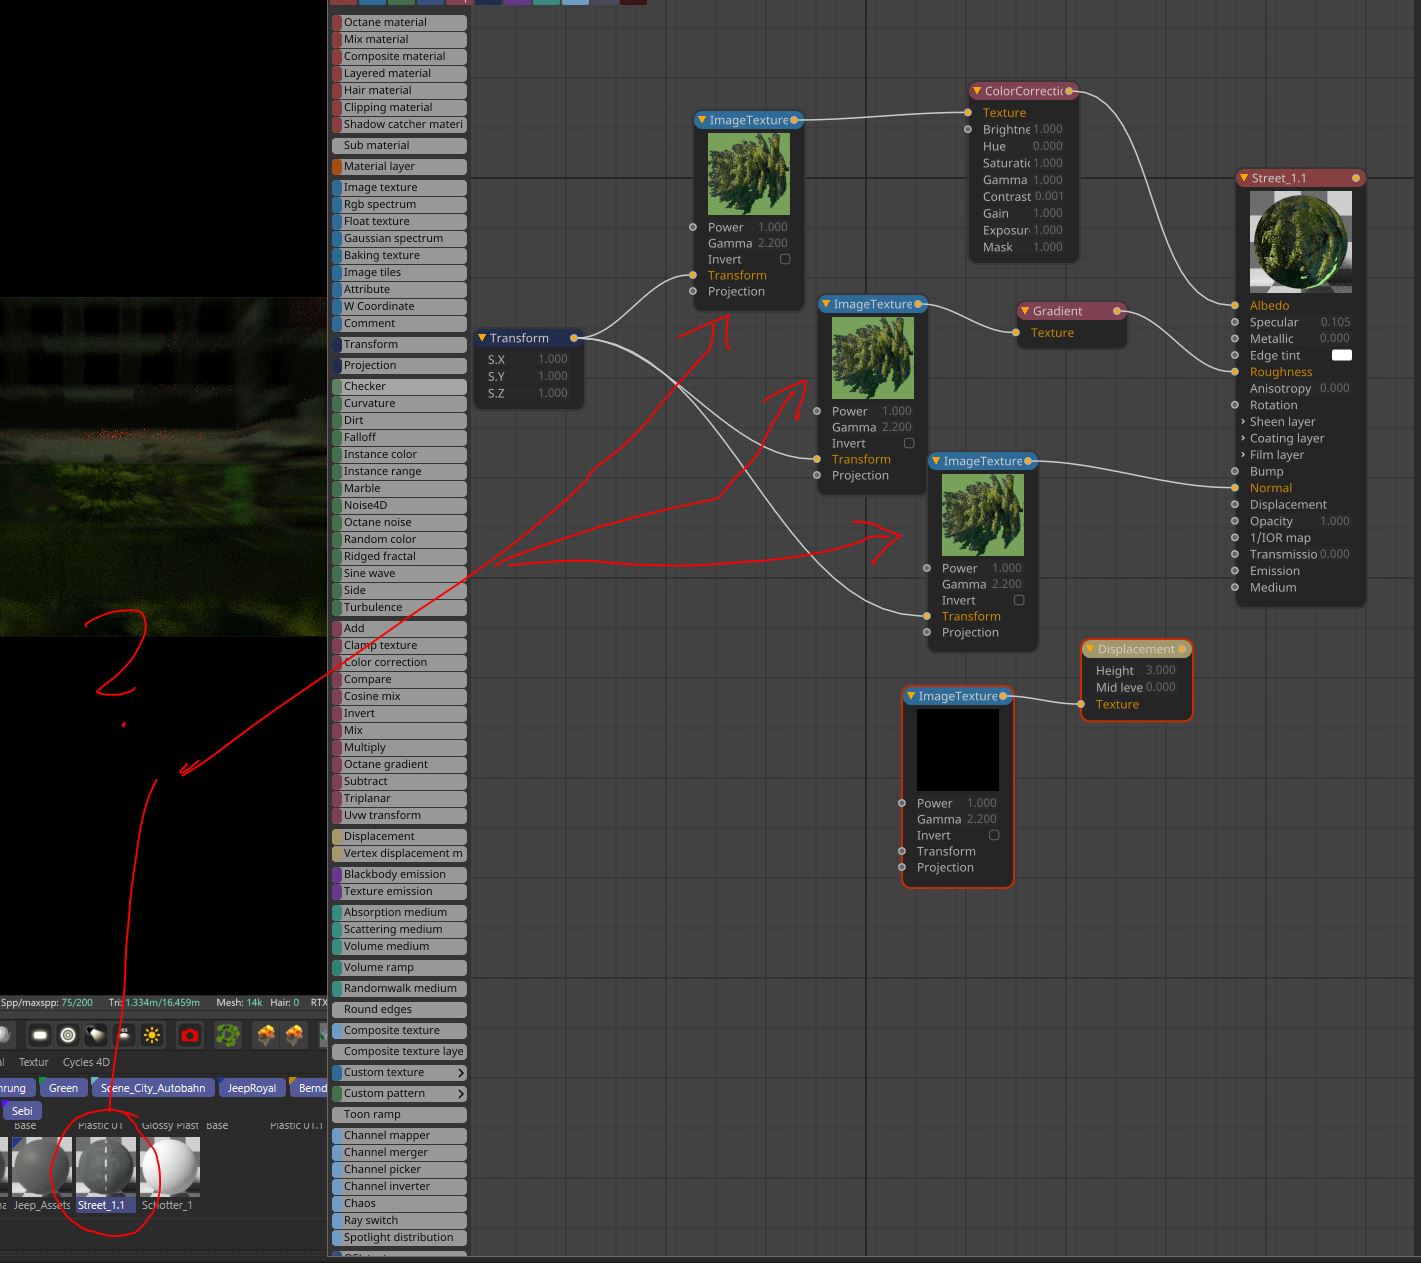Click the red camera icon
This screenshot has height=1263, width=1421.
tap(190, 1035)
